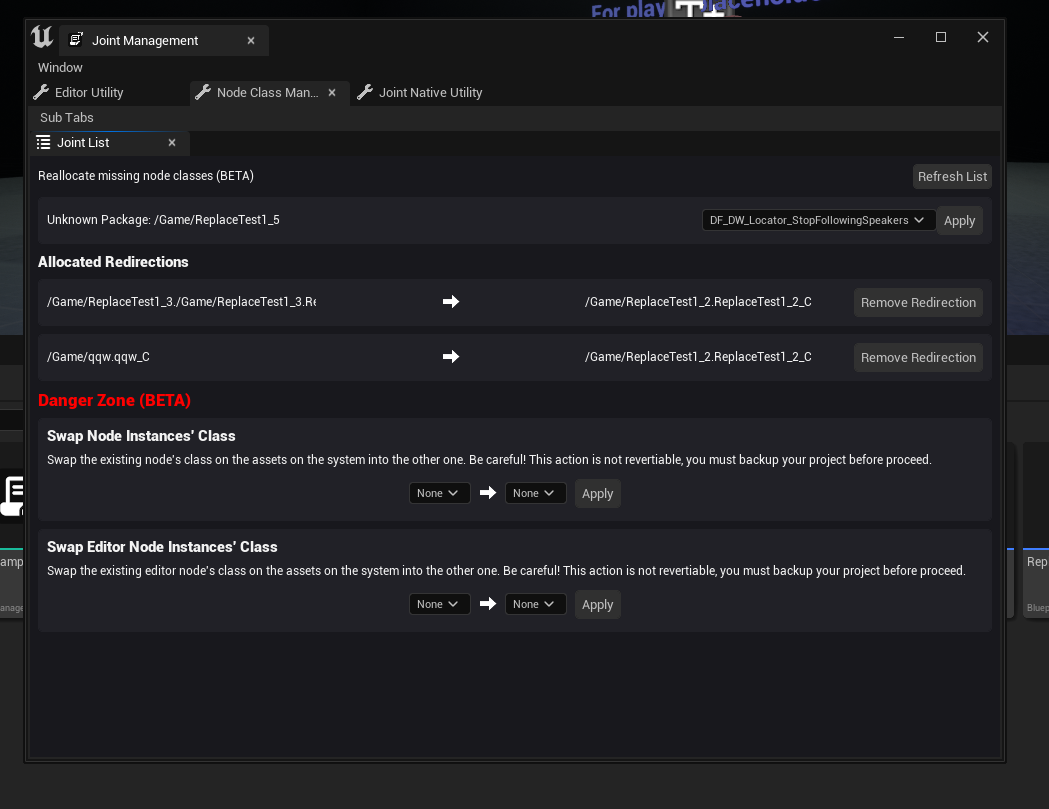Click the Joint Native Utility wrench icon
The height and width of the screenshot is (809, 1049).
(365, 93)
